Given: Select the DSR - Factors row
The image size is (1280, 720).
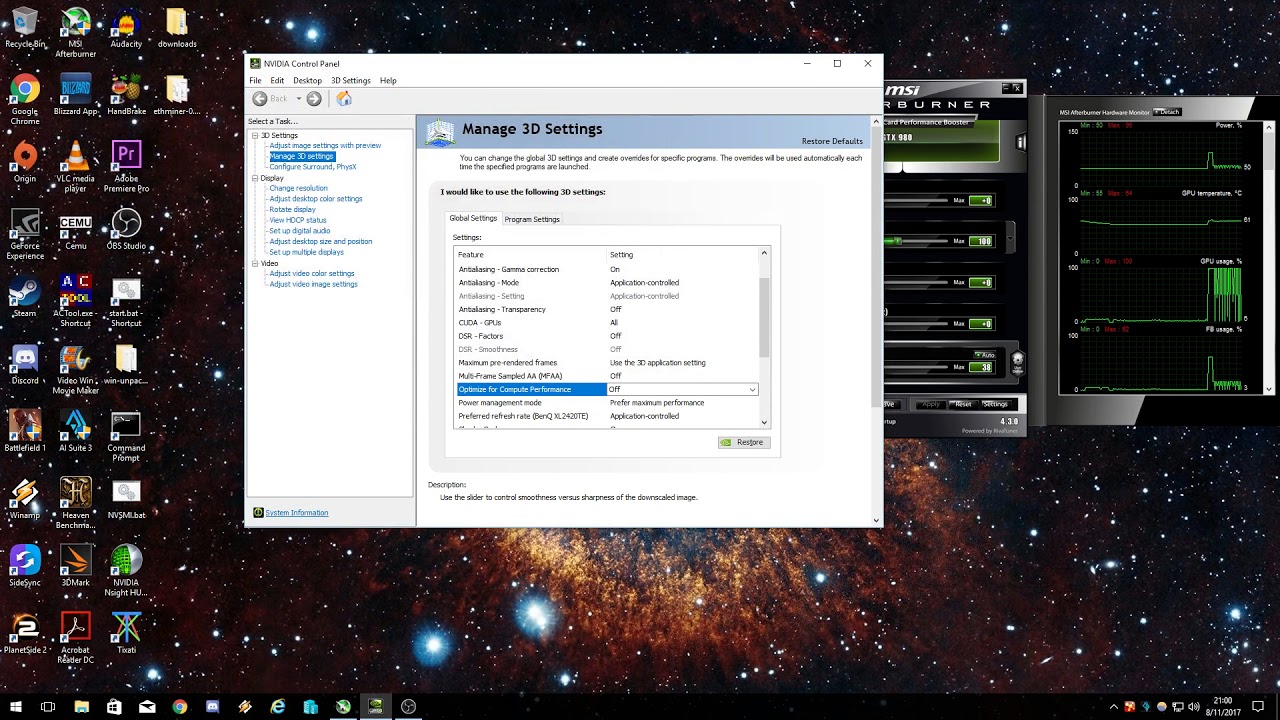Looking at the screenshot, I should pos(607,336).
